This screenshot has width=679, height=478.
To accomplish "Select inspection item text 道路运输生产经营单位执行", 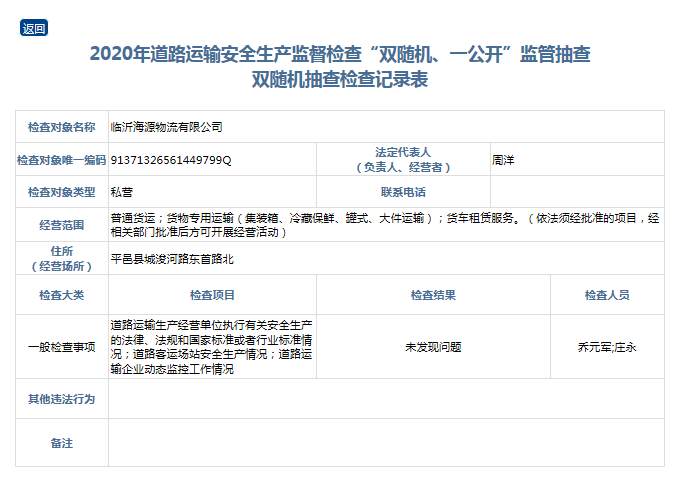I will 211,347.
